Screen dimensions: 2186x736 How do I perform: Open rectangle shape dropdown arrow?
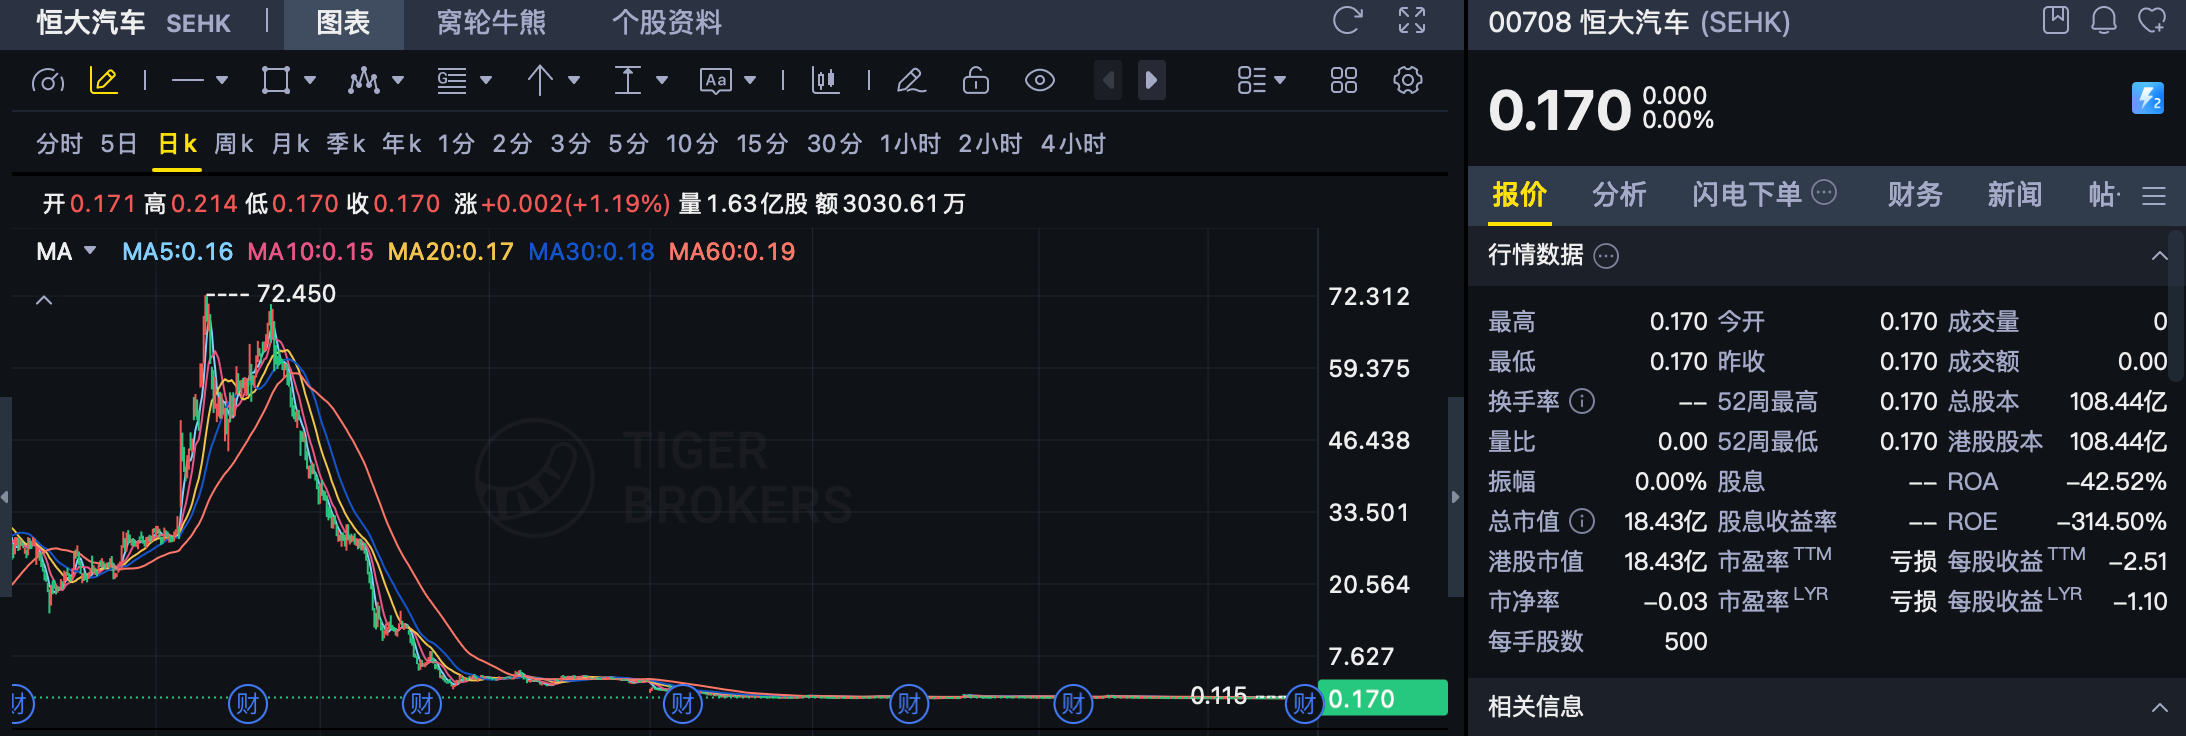pos(310,80)
